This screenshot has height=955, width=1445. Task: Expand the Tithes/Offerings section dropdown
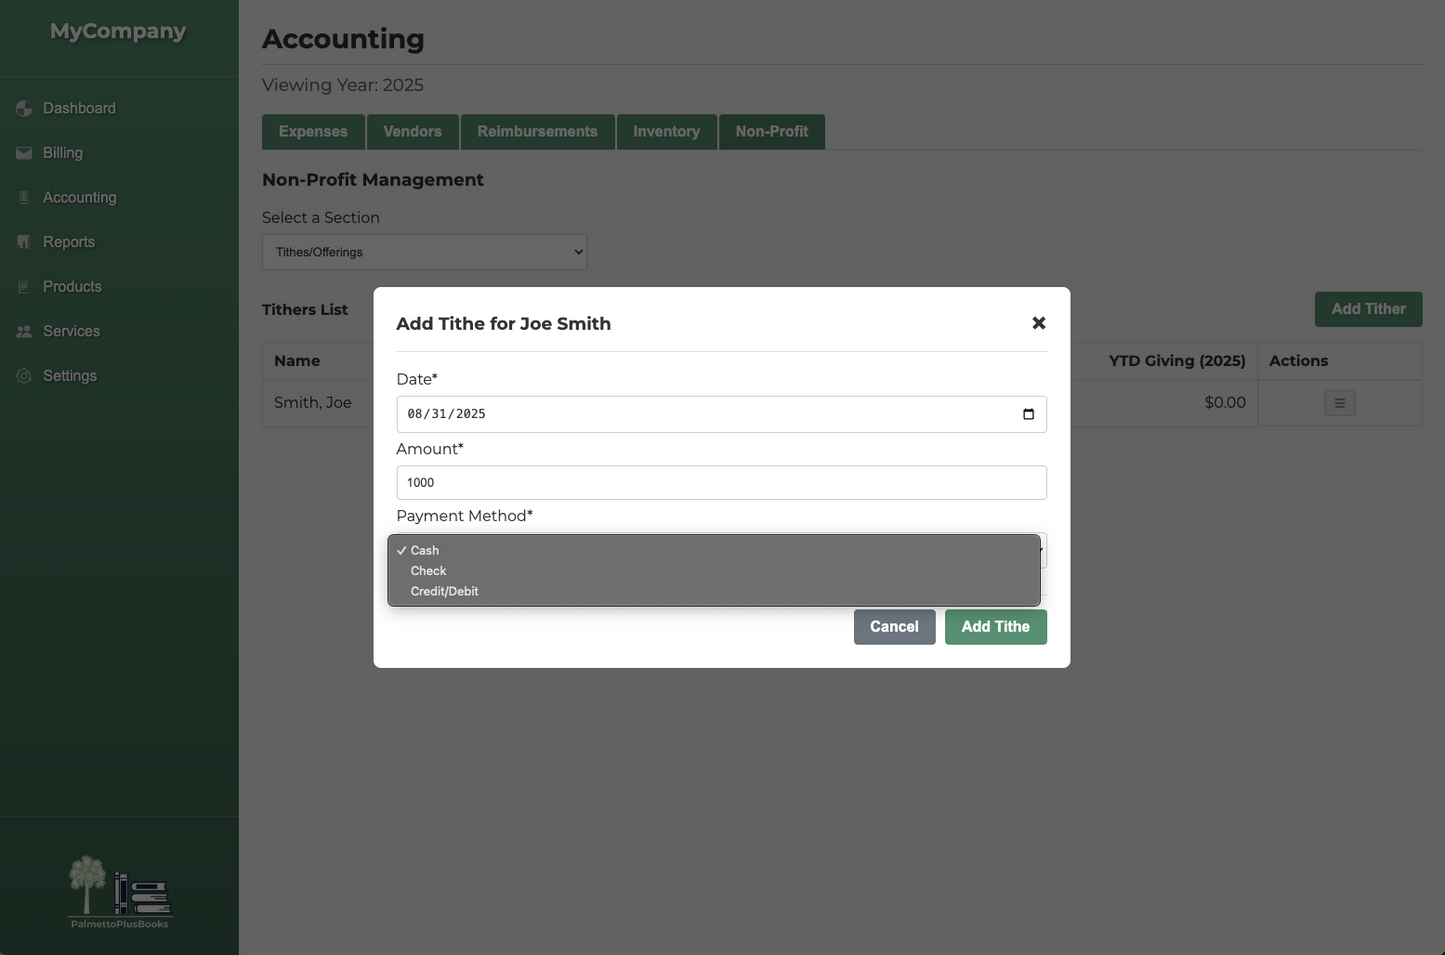(x=424, y=252)
